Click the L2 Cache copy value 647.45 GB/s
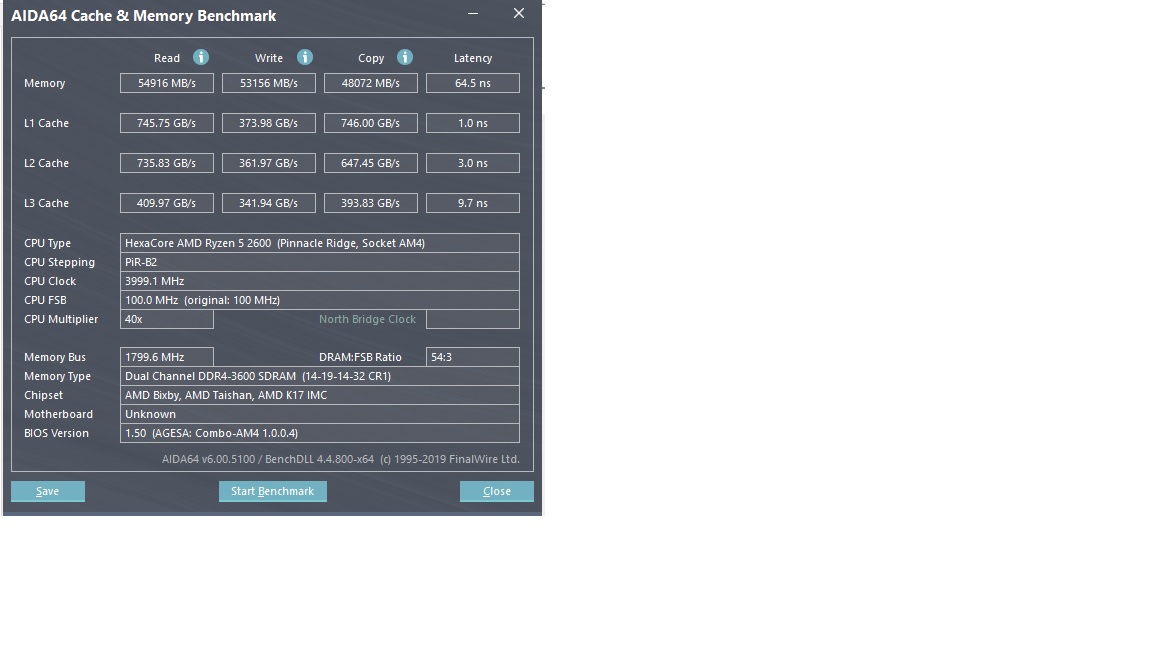This screenshot has height=648, width=1152. click(371, 163)
